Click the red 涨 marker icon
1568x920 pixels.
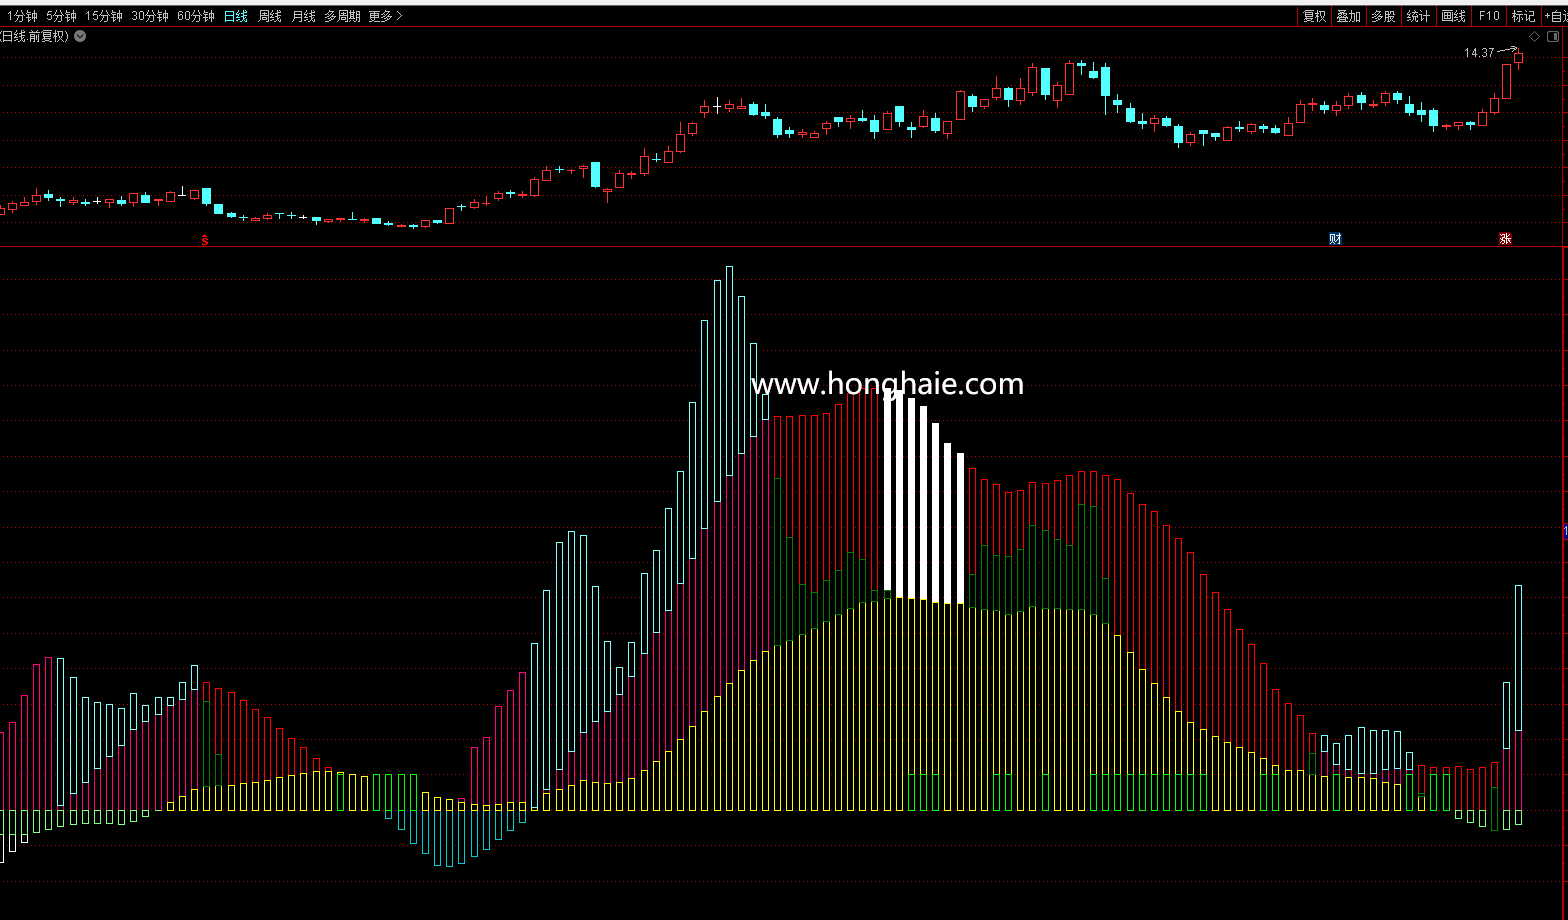[x=1505, y=238]
